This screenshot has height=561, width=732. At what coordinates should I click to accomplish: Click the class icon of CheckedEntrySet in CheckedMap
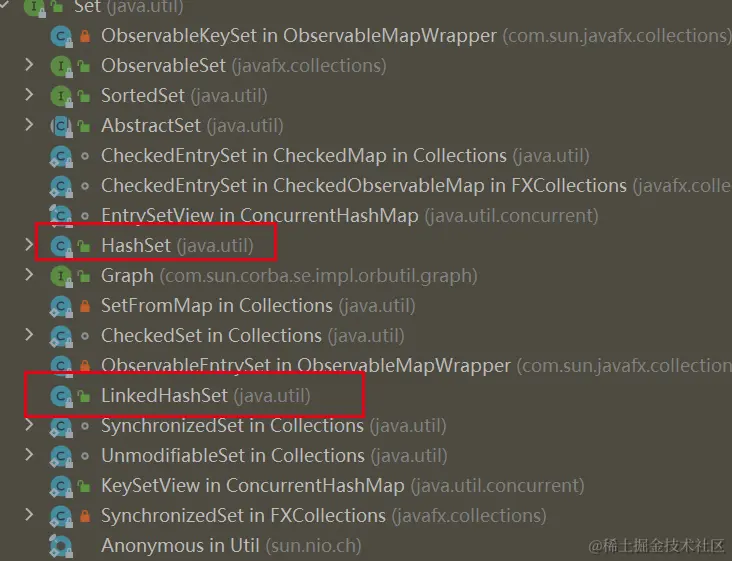tap(61, 156)
